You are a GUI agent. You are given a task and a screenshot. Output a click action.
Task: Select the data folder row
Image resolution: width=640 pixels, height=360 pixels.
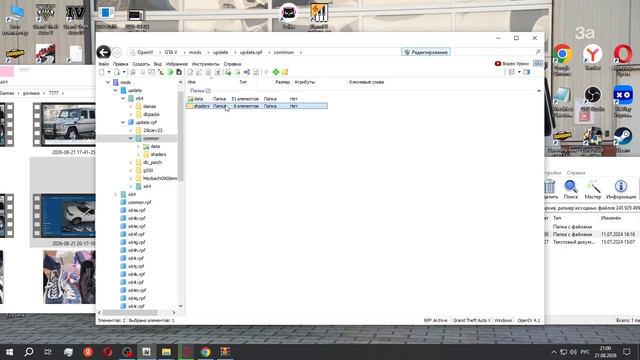[x=257, y=99]
